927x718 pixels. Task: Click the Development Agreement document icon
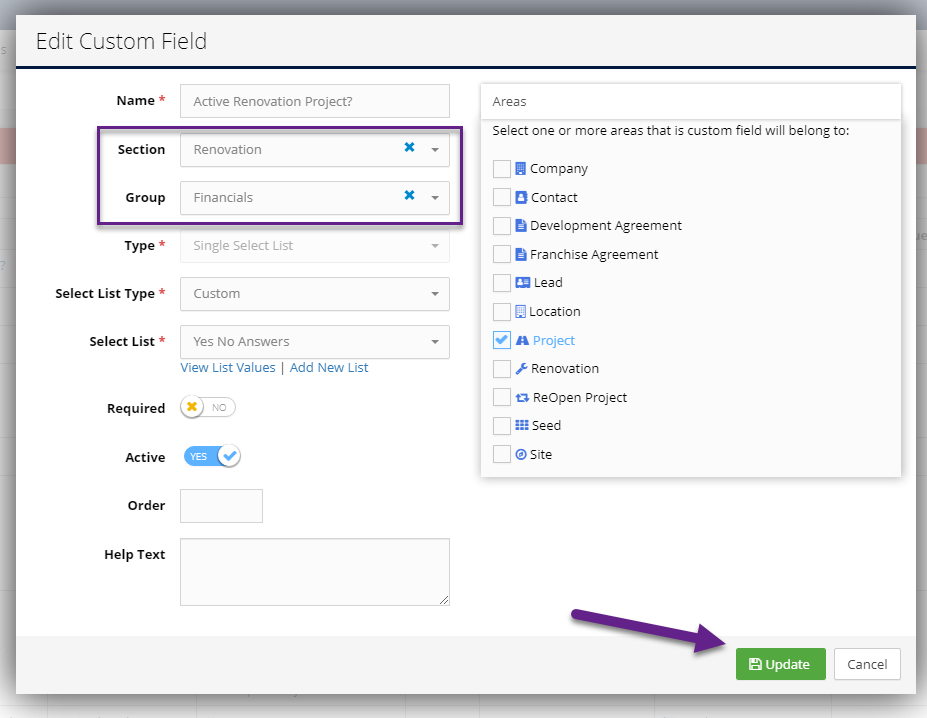point(521,225)
